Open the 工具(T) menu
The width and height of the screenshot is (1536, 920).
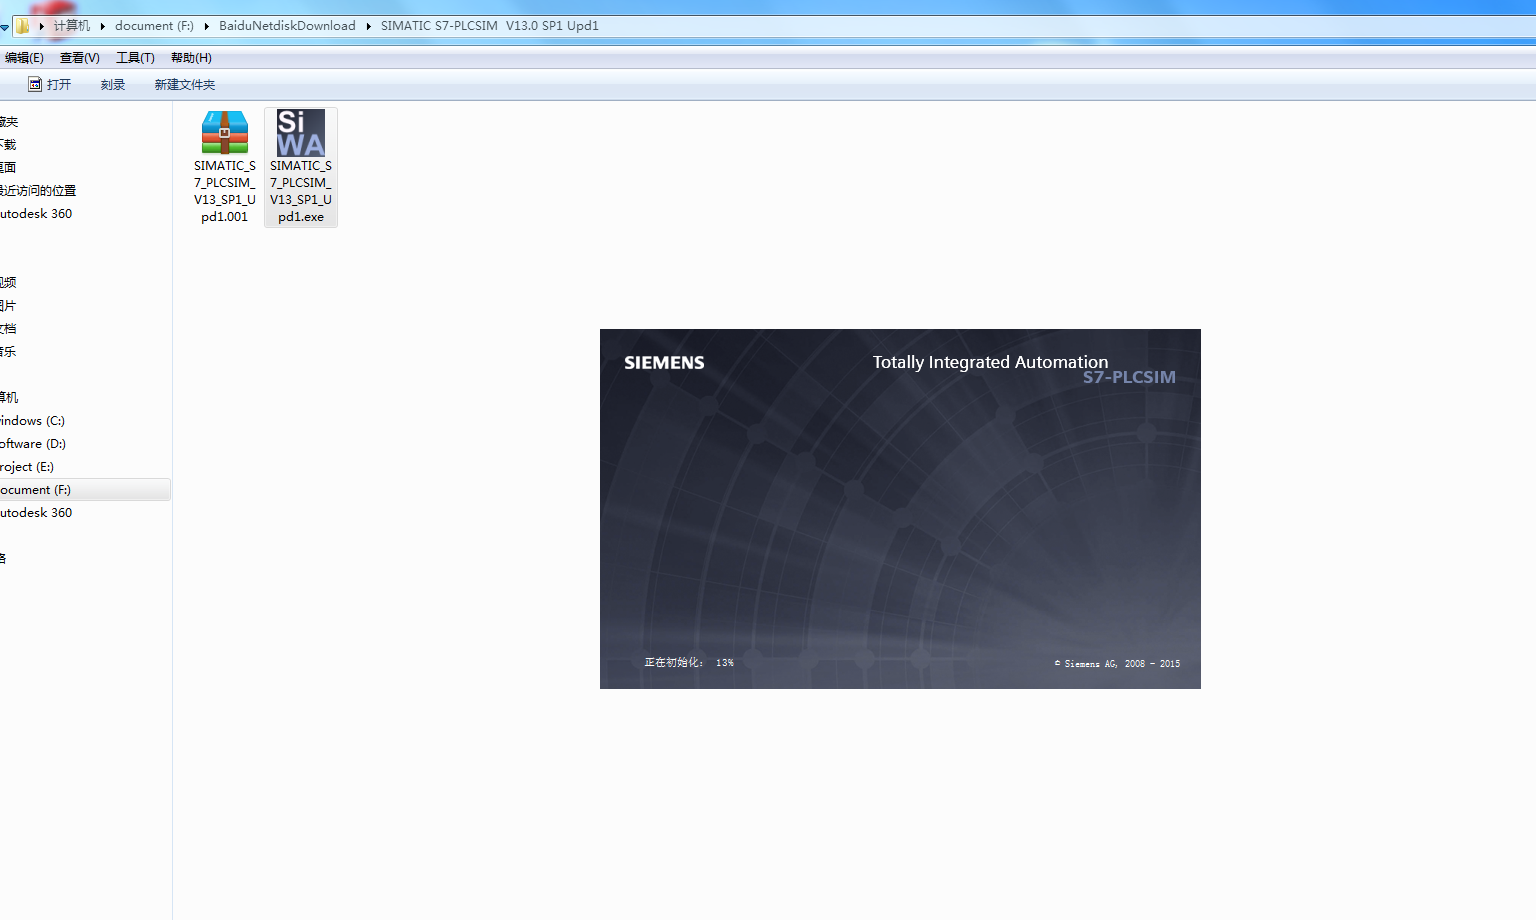135,58
